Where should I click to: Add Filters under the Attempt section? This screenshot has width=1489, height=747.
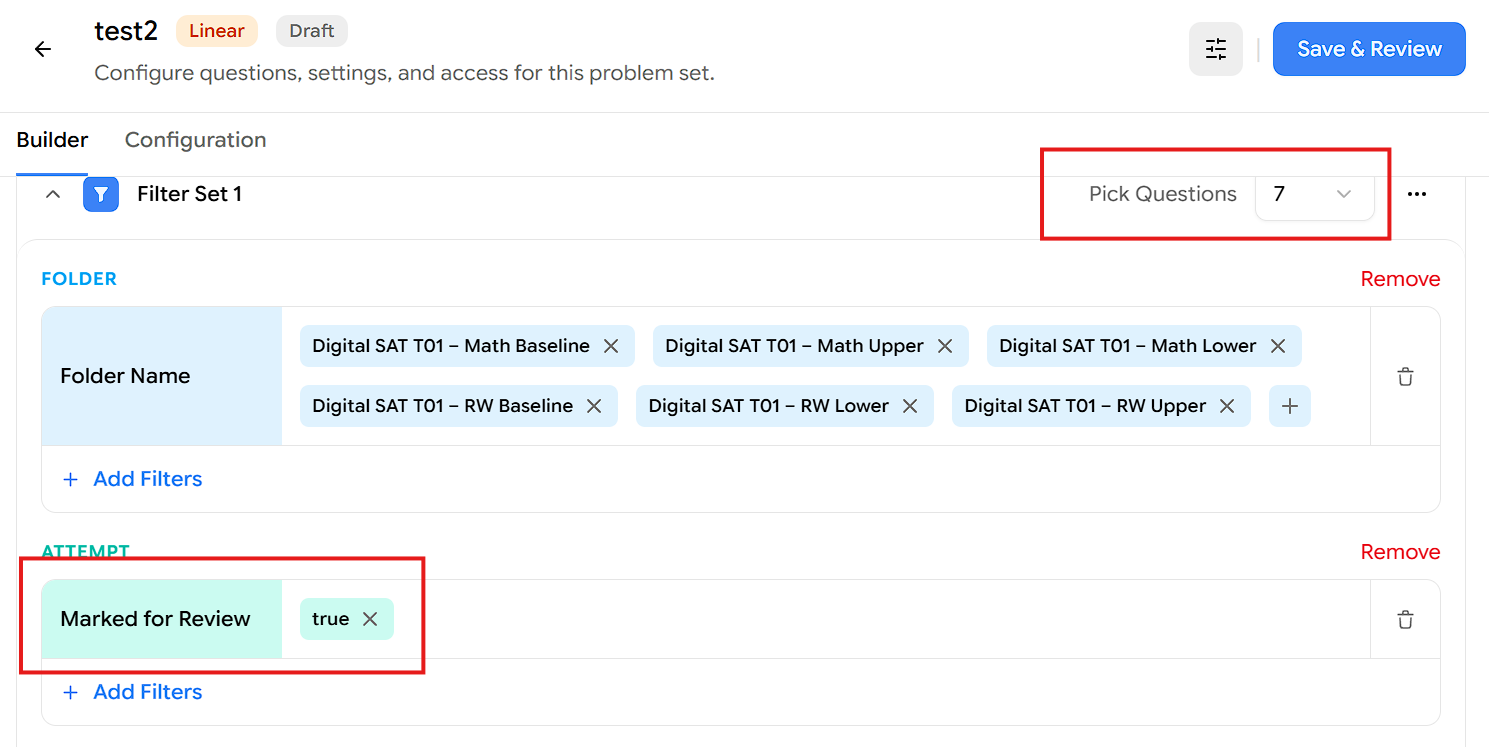[x=132, y=692]
